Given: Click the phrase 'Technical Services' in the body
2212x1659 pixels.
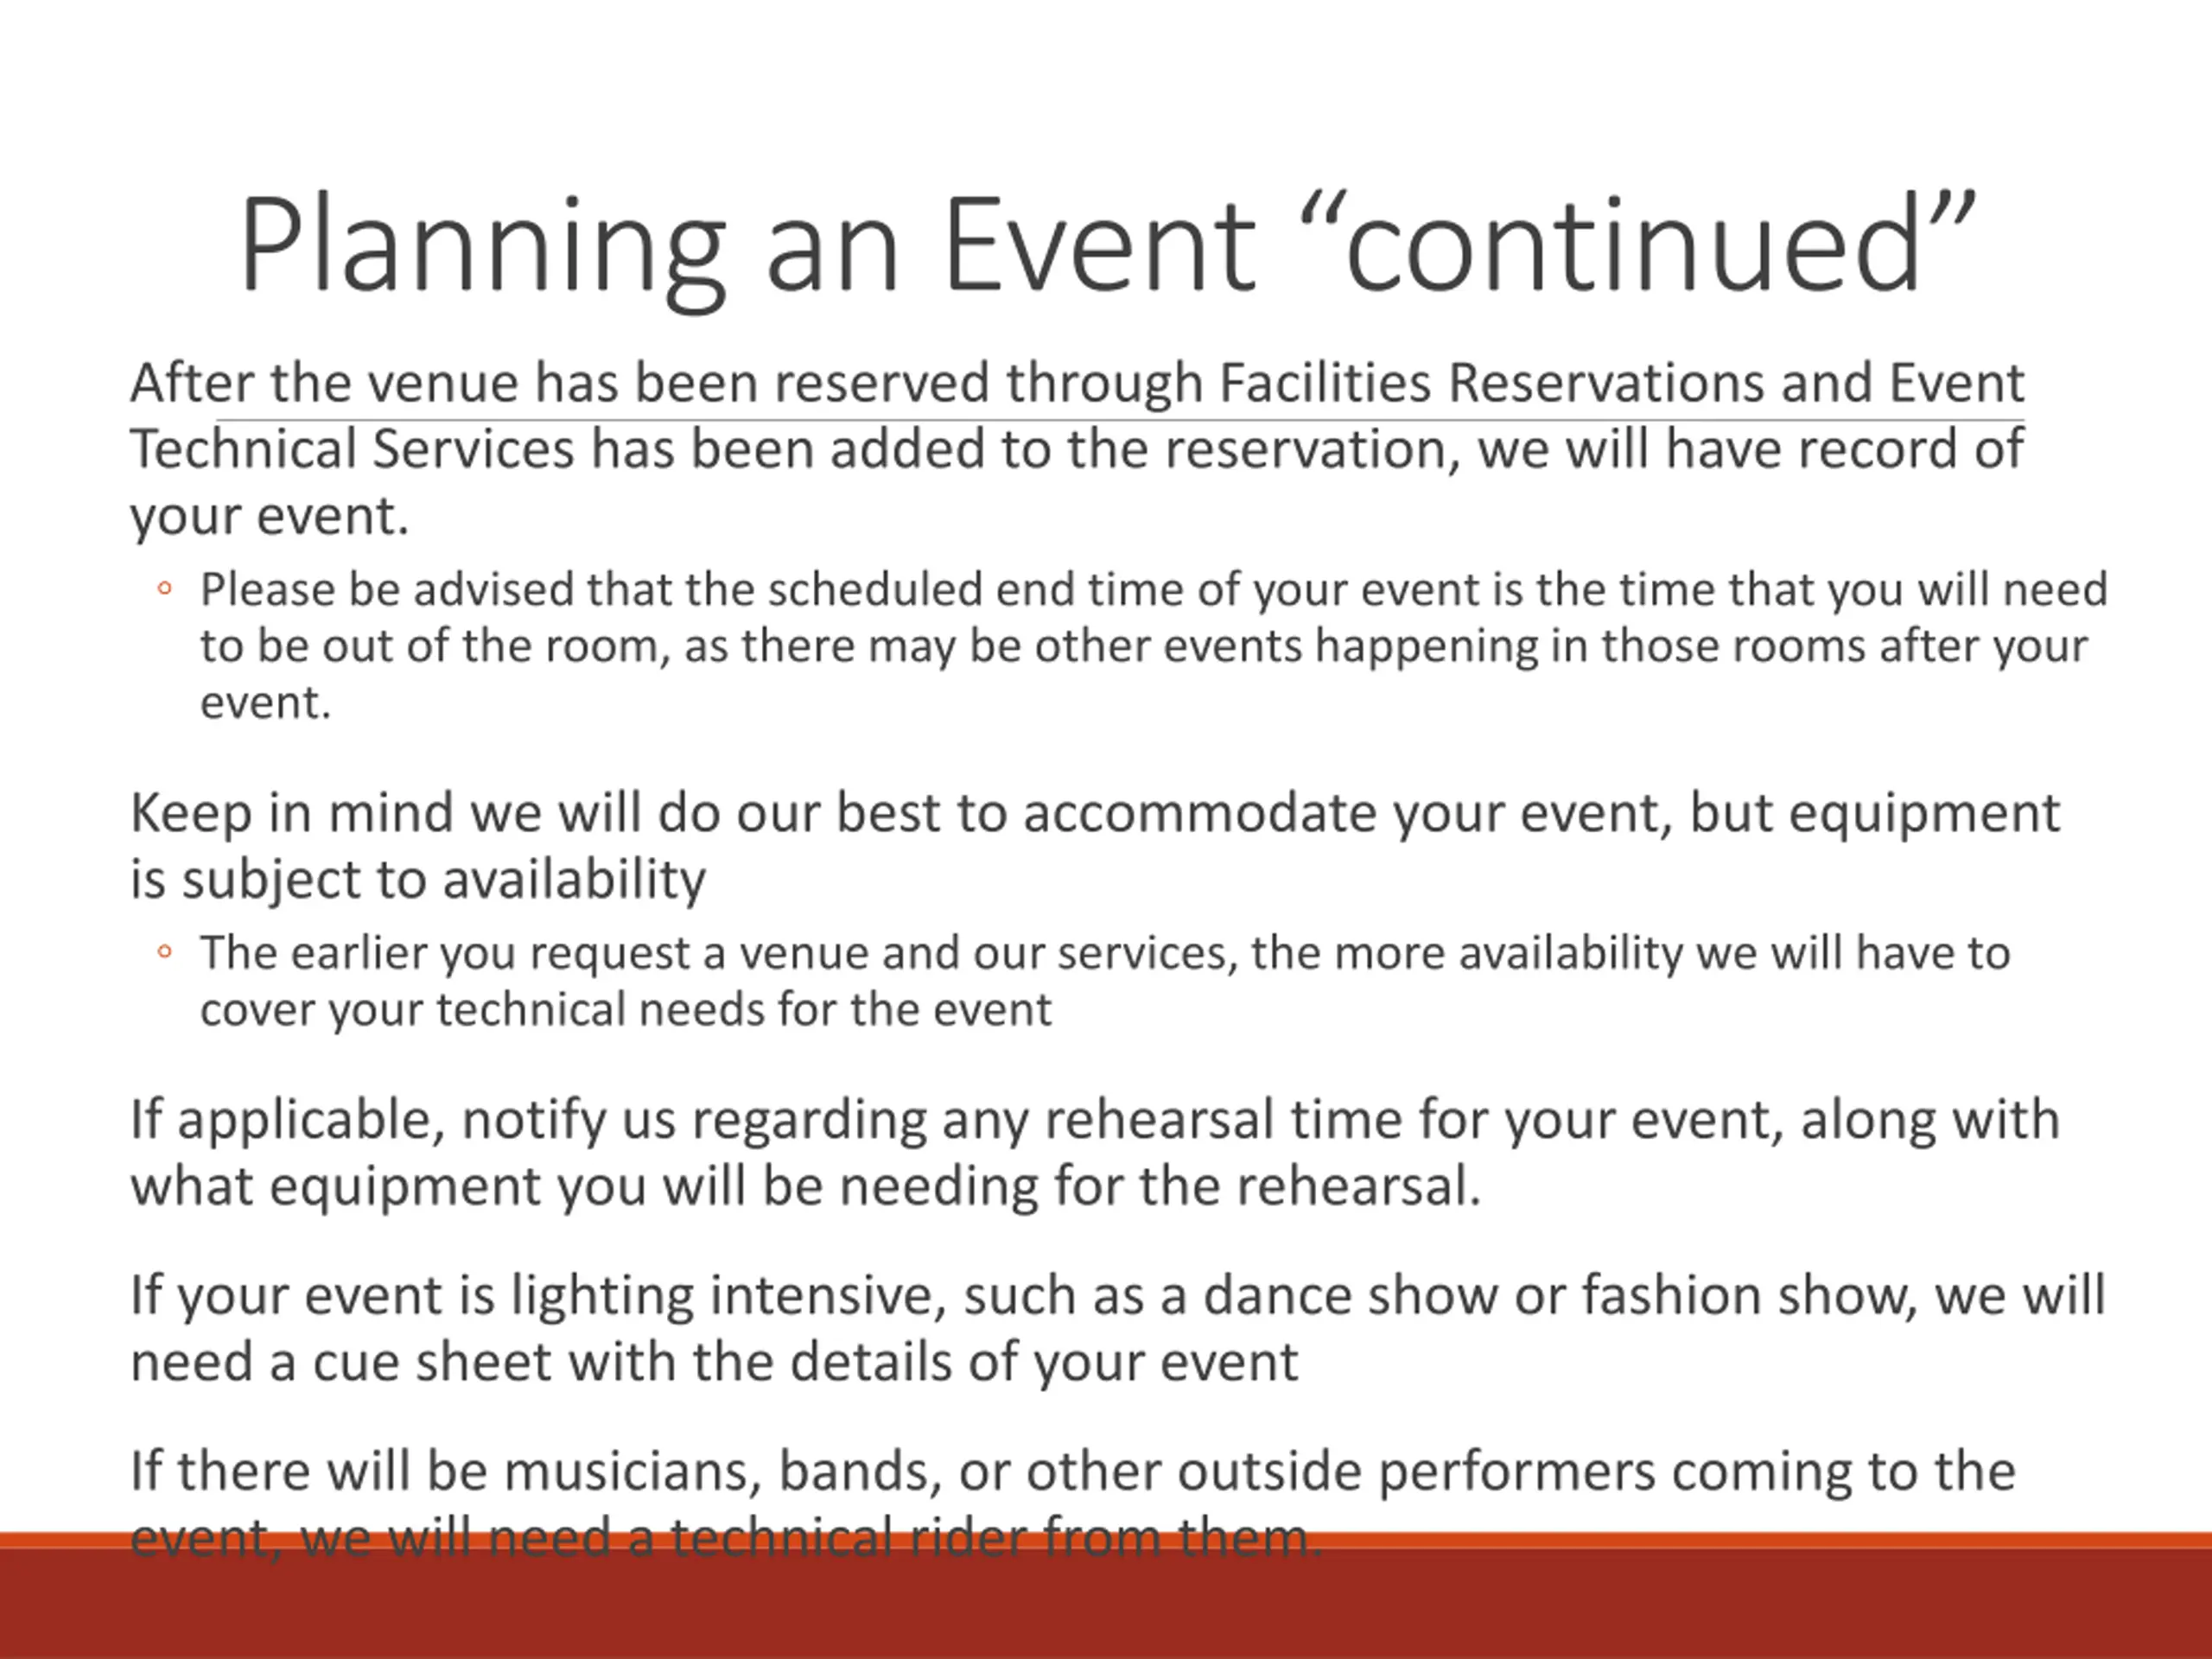Looking at the screenshot, I should (x=352, y=449).
